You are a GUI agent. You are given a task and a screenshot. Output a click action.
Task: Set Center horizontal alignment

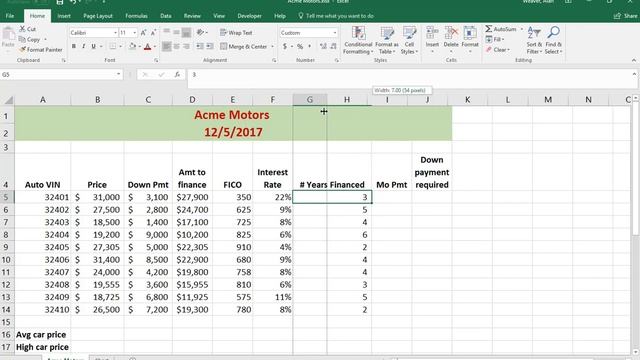tap(176, 47)
